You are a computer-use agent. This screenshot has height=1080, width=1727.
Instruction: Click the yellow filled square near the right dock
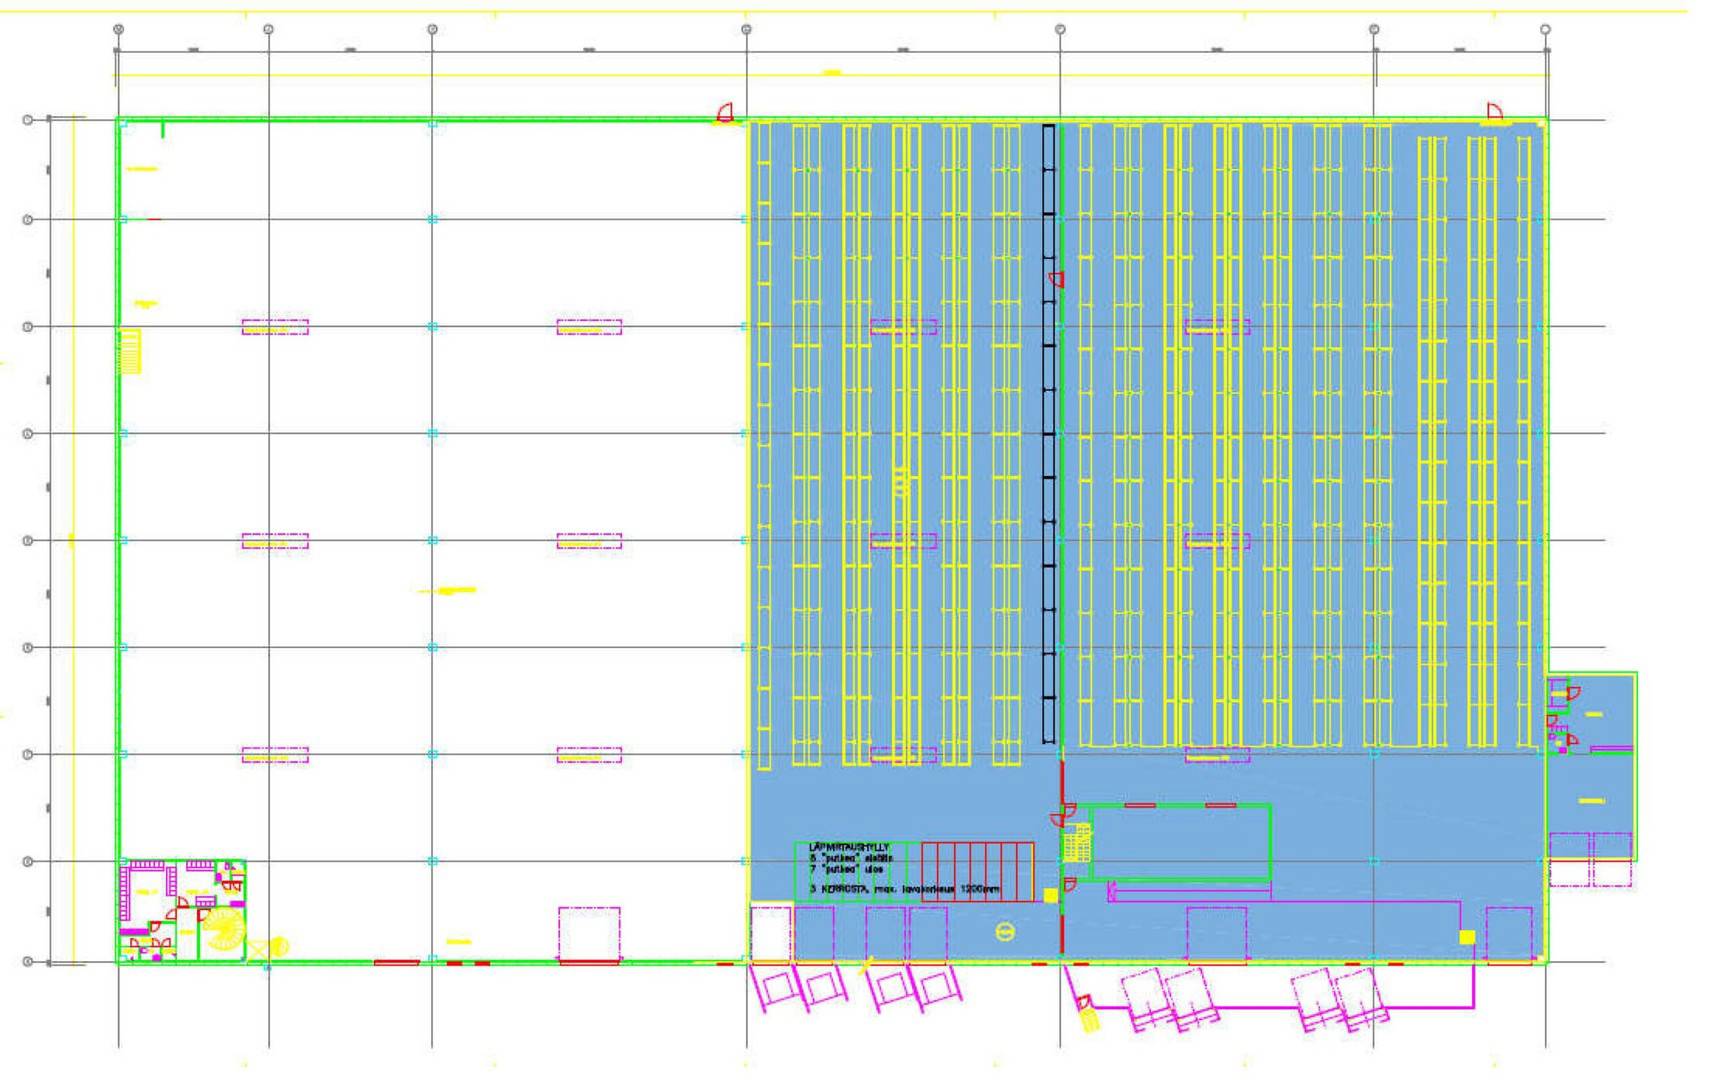pos(1467,937)
